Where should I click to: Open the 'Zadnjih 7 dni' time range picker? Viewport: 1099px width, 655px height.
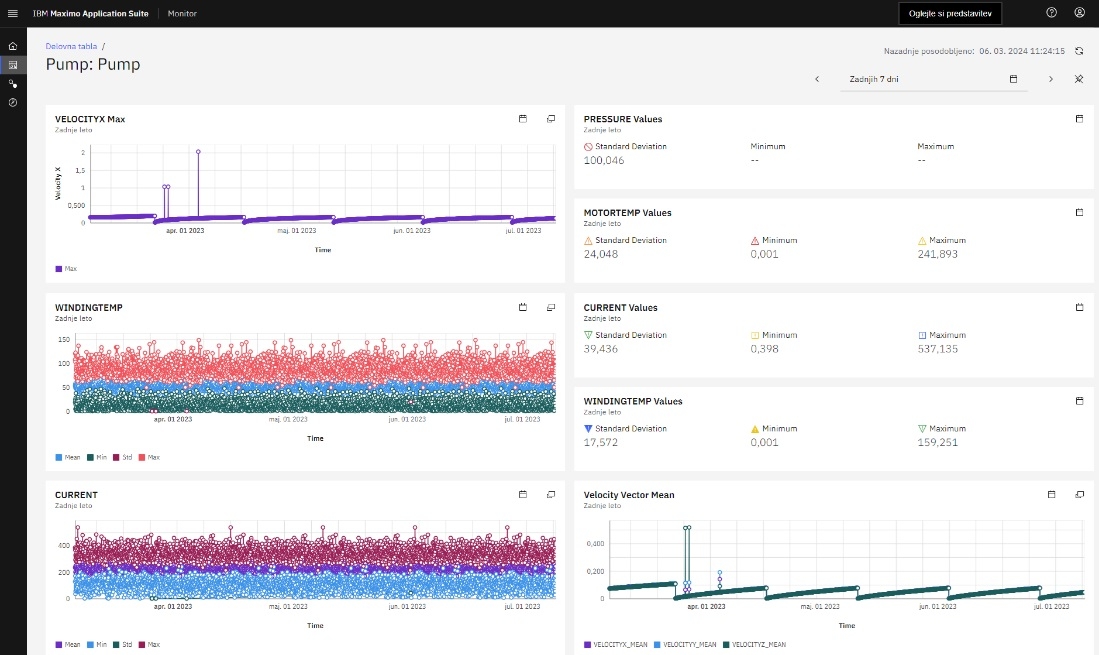click(933, 79)
